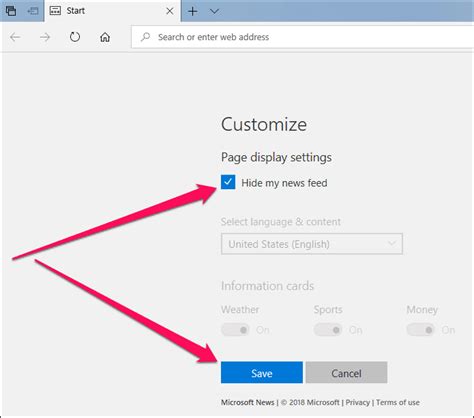Click the set these tabs aside icon

coord(33,11)
